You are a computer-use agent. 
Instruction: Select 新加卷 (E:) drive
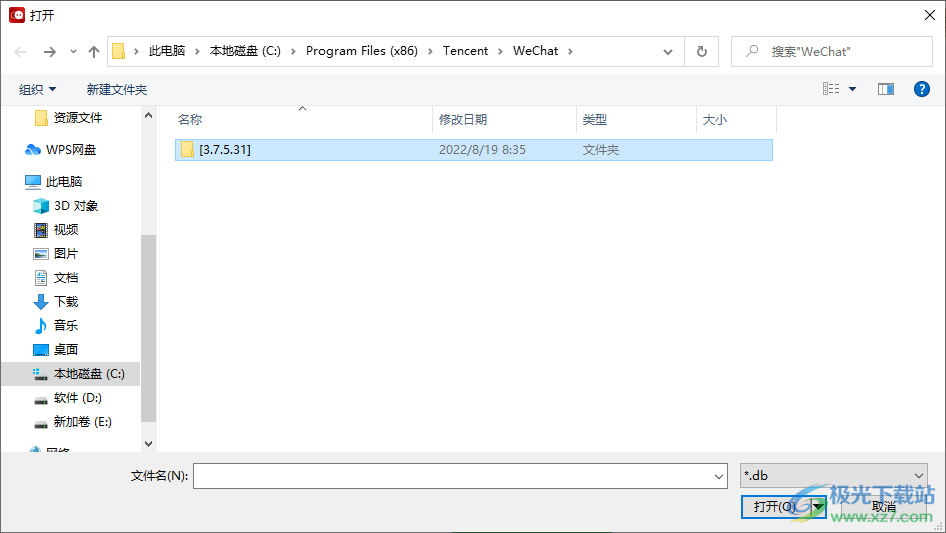pos(83,422)
